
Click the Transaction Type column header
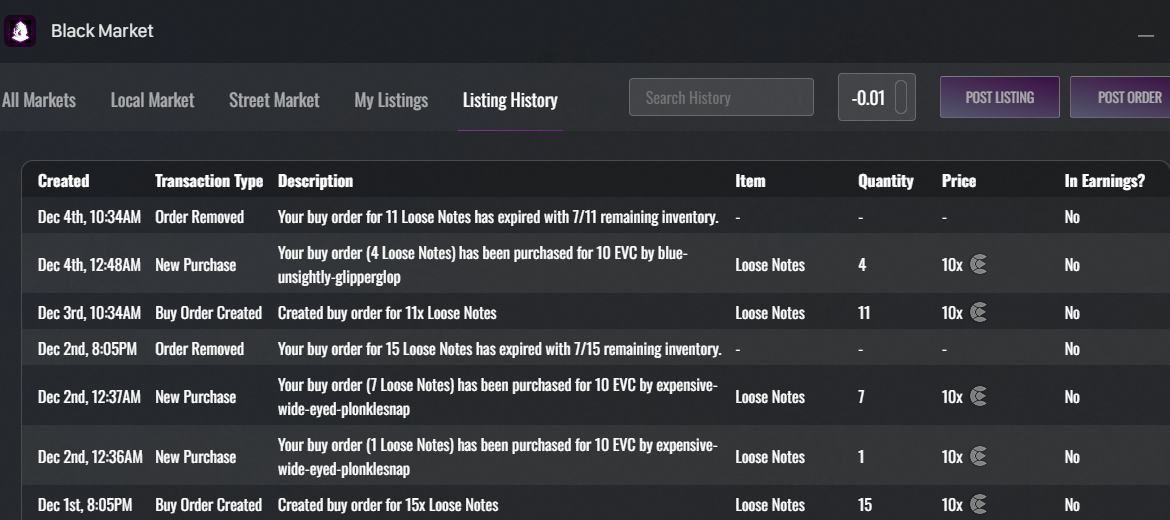[209, 181]
